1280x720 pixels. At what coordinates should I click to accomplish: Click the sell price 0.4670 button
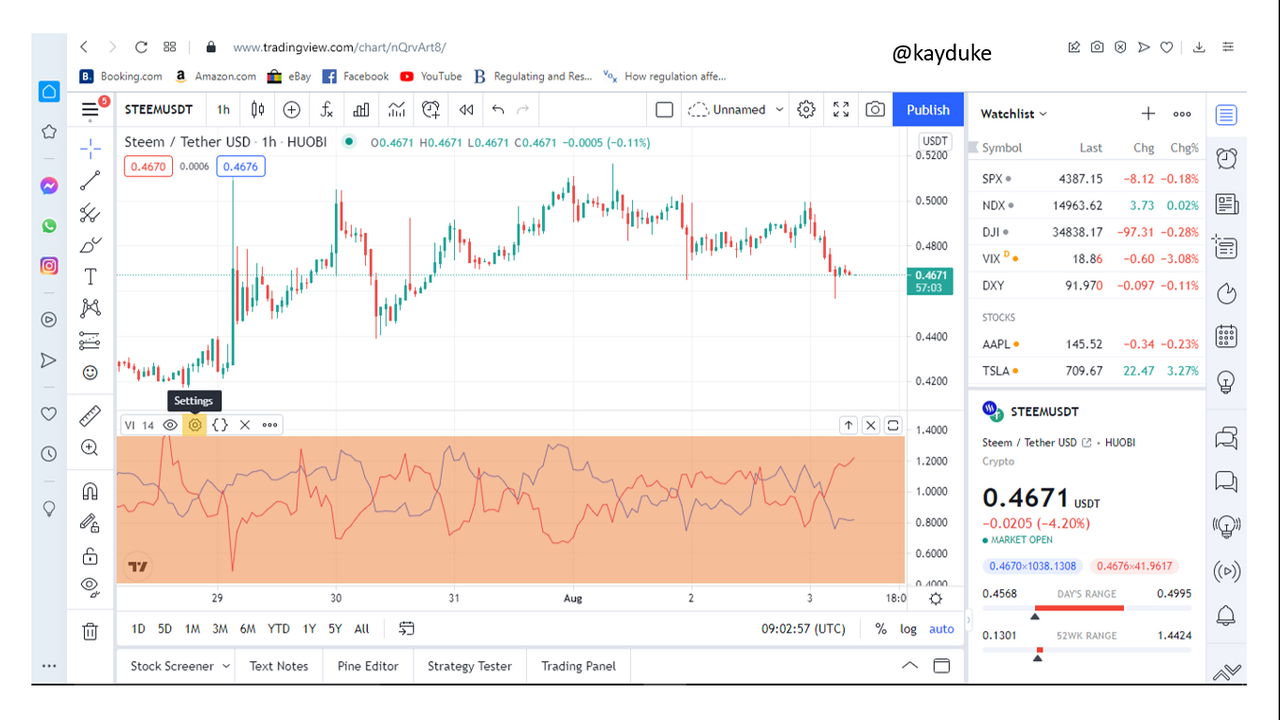(149, 167)
